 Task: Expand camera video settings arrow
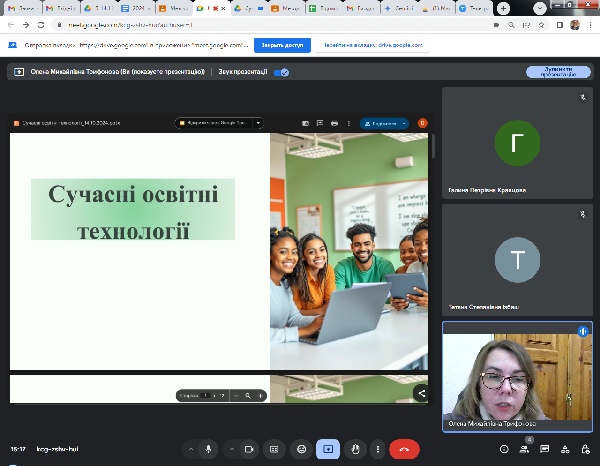click(x=231, y=450)
